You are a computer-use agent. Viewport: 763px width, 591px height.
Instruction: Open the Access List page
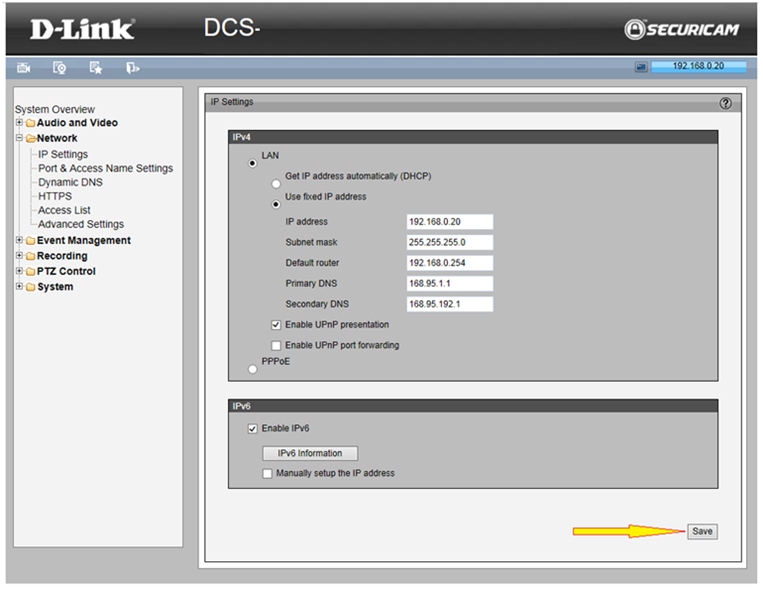pos(64,211)
